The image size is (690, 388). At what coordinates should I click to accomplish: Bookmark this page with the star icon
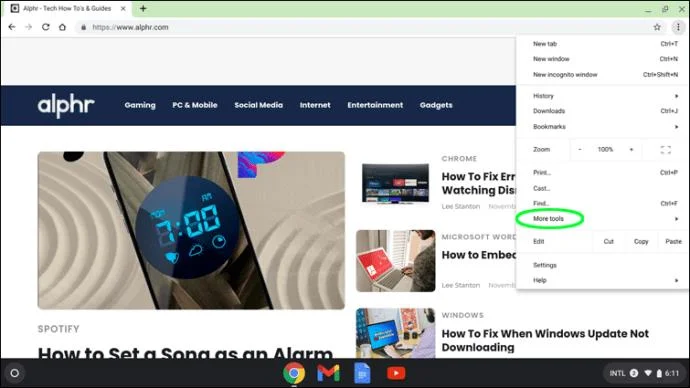(657, 27)
